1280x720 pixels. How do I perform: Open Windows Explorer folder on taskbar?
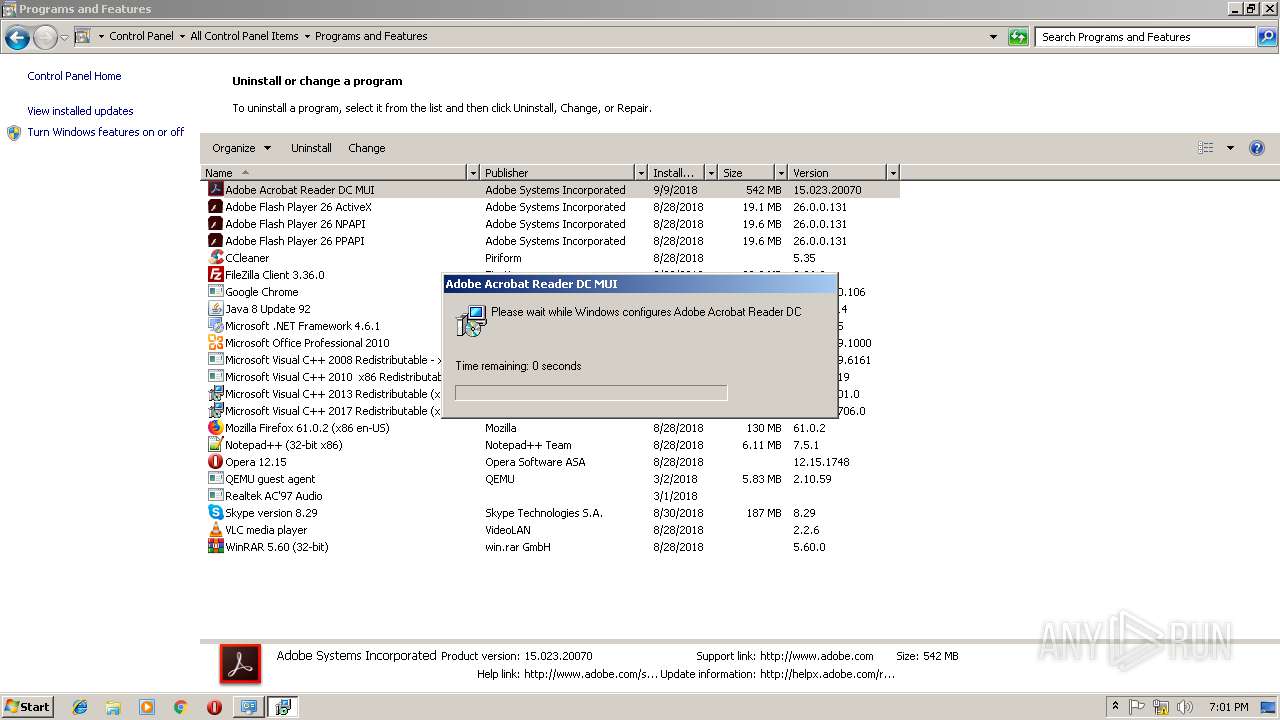[113, 707]
